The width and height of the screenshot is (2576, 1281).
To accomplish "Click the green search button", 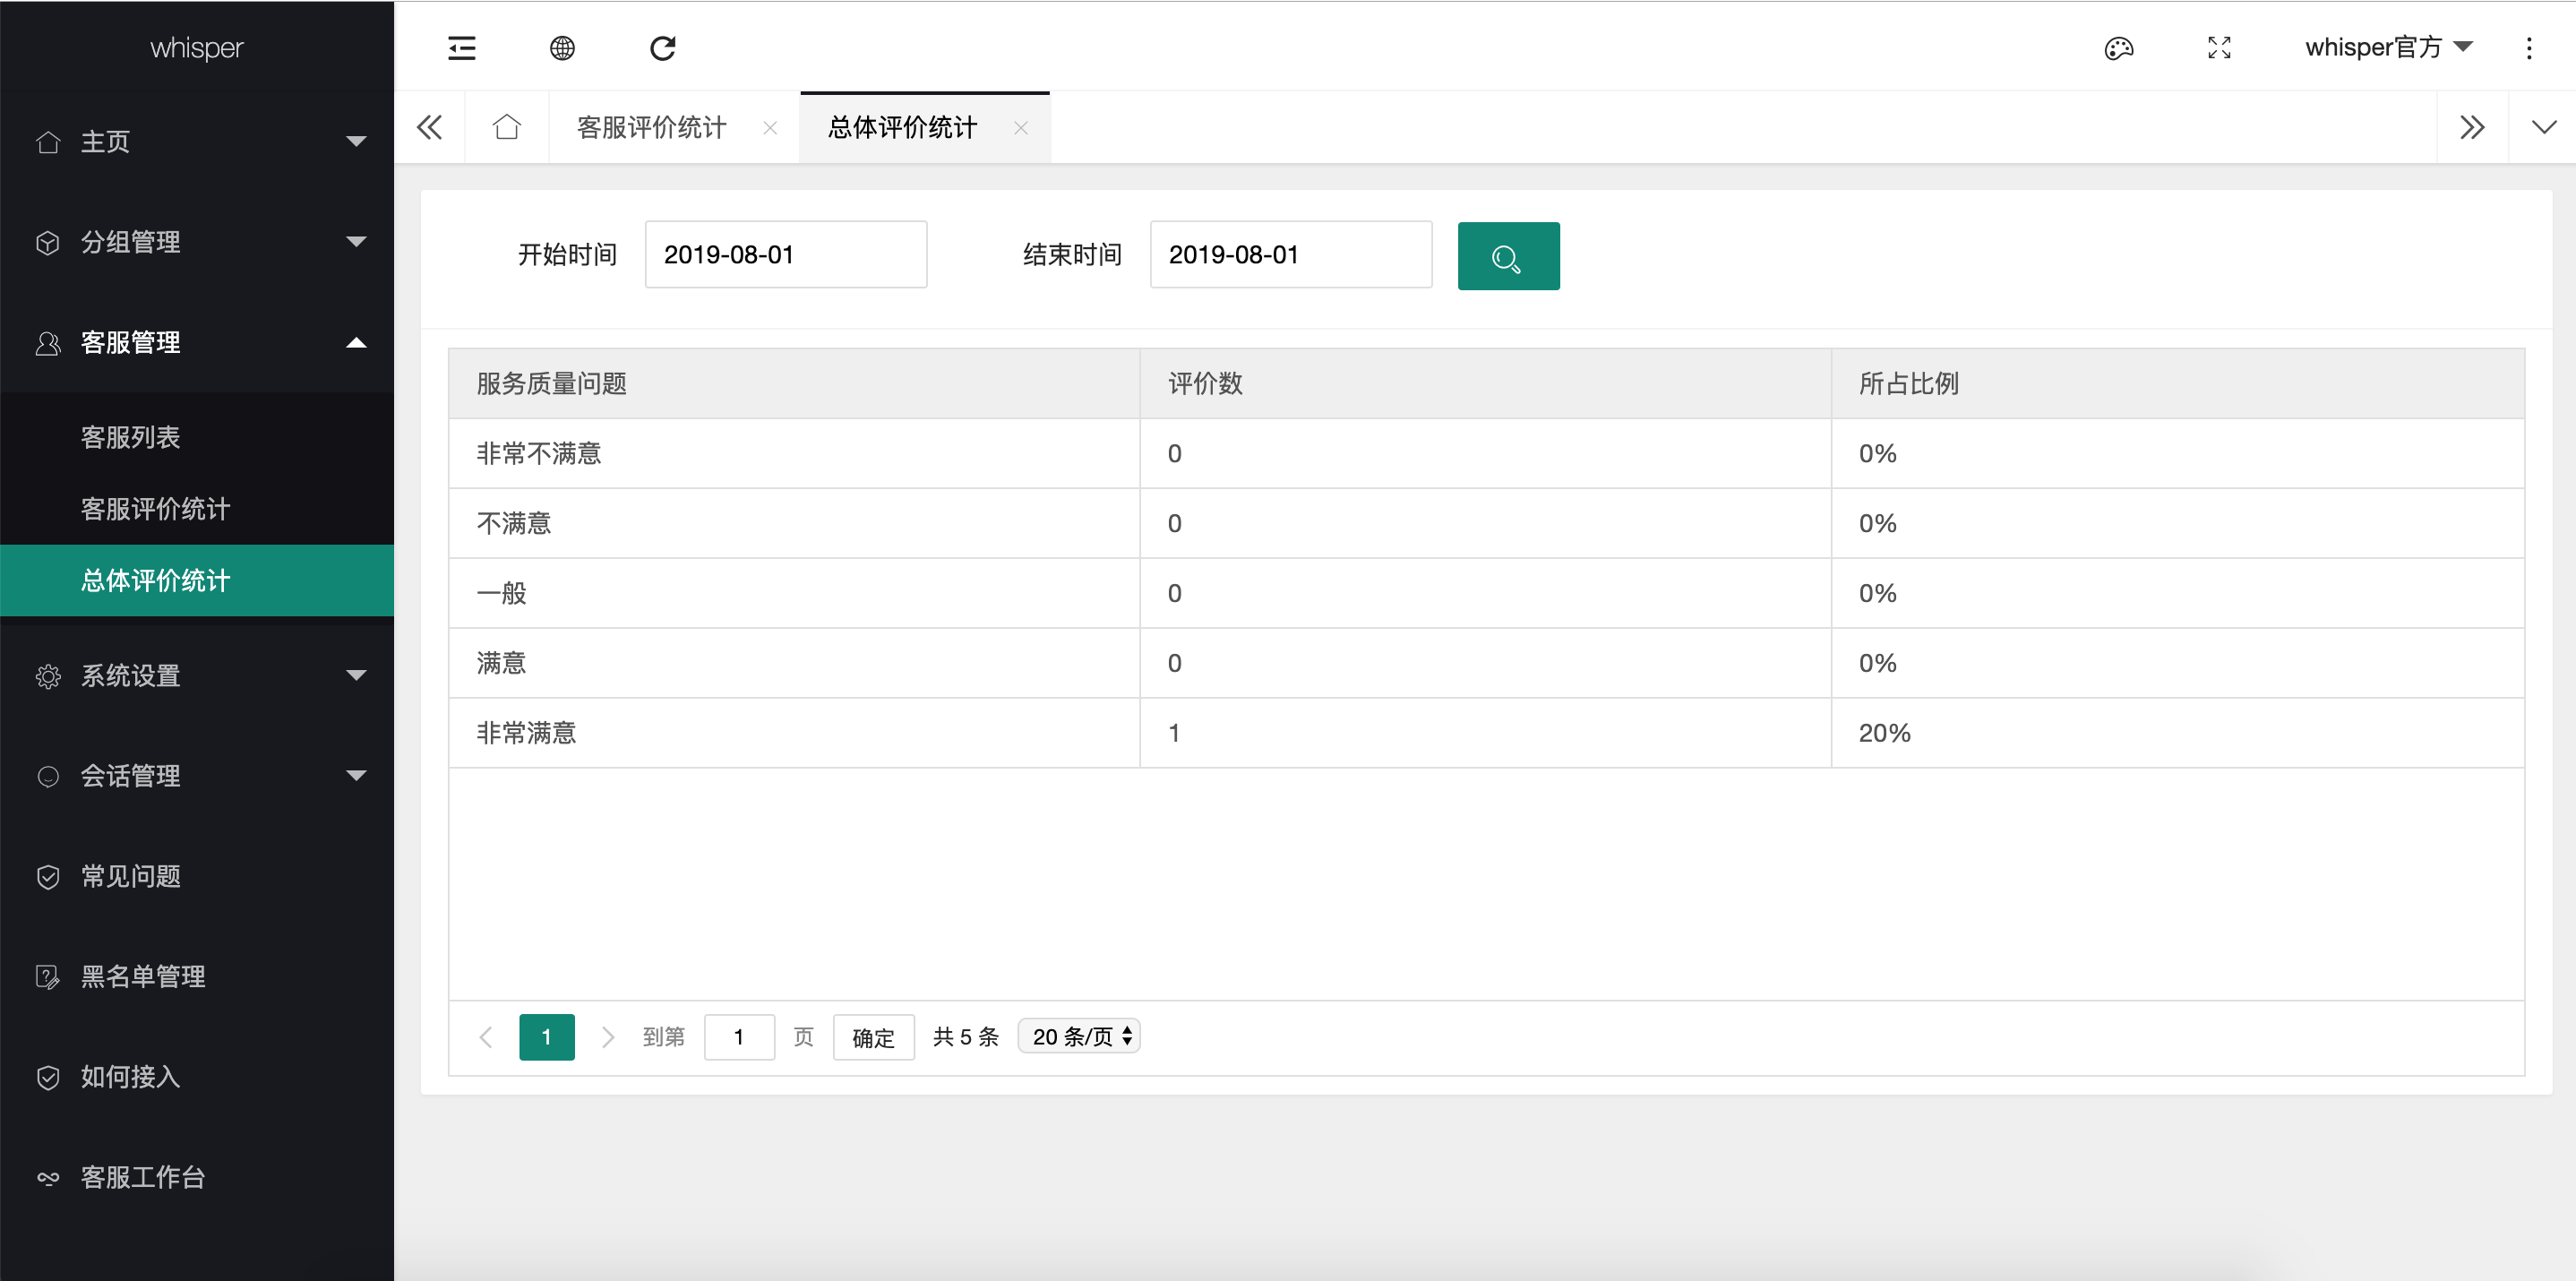I will point(1508,256).
